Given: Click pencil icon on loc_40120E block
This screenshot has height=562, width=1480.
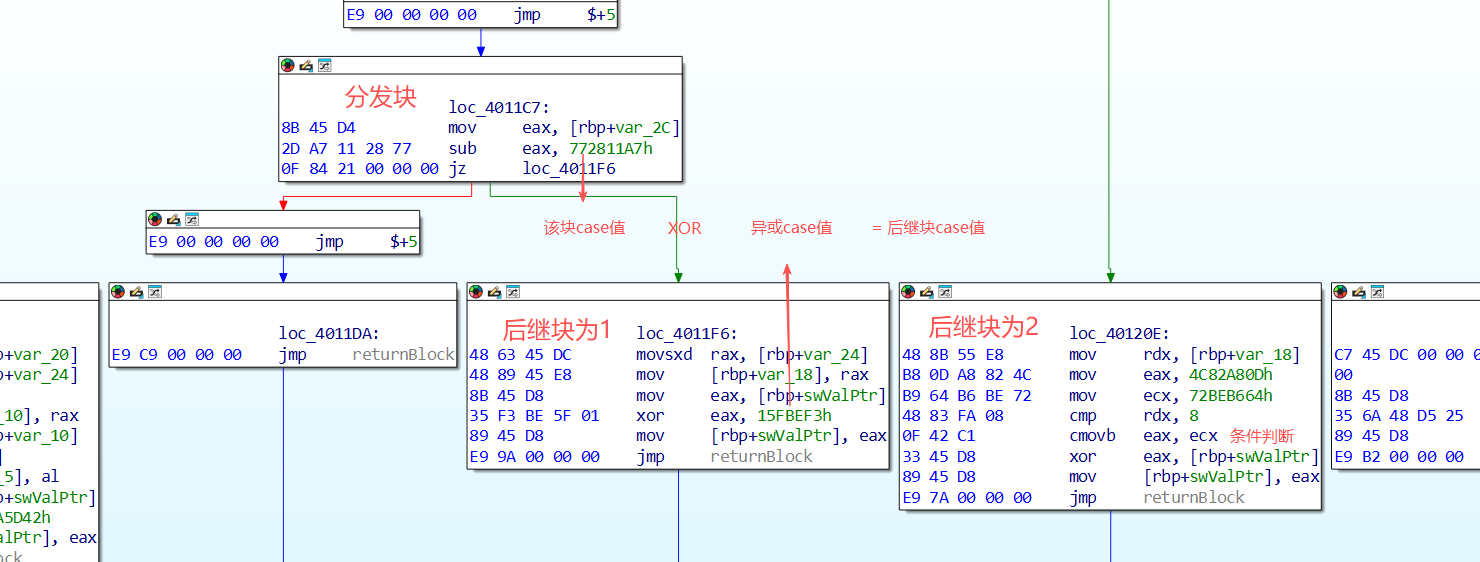Looking at the screenshot, I should pyautogui.click(x=927, y=291).
